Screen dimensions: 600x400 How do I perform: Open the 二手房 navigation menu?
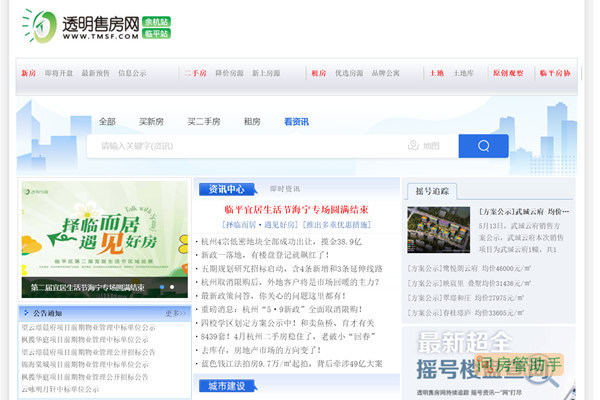tap(195, 73)
